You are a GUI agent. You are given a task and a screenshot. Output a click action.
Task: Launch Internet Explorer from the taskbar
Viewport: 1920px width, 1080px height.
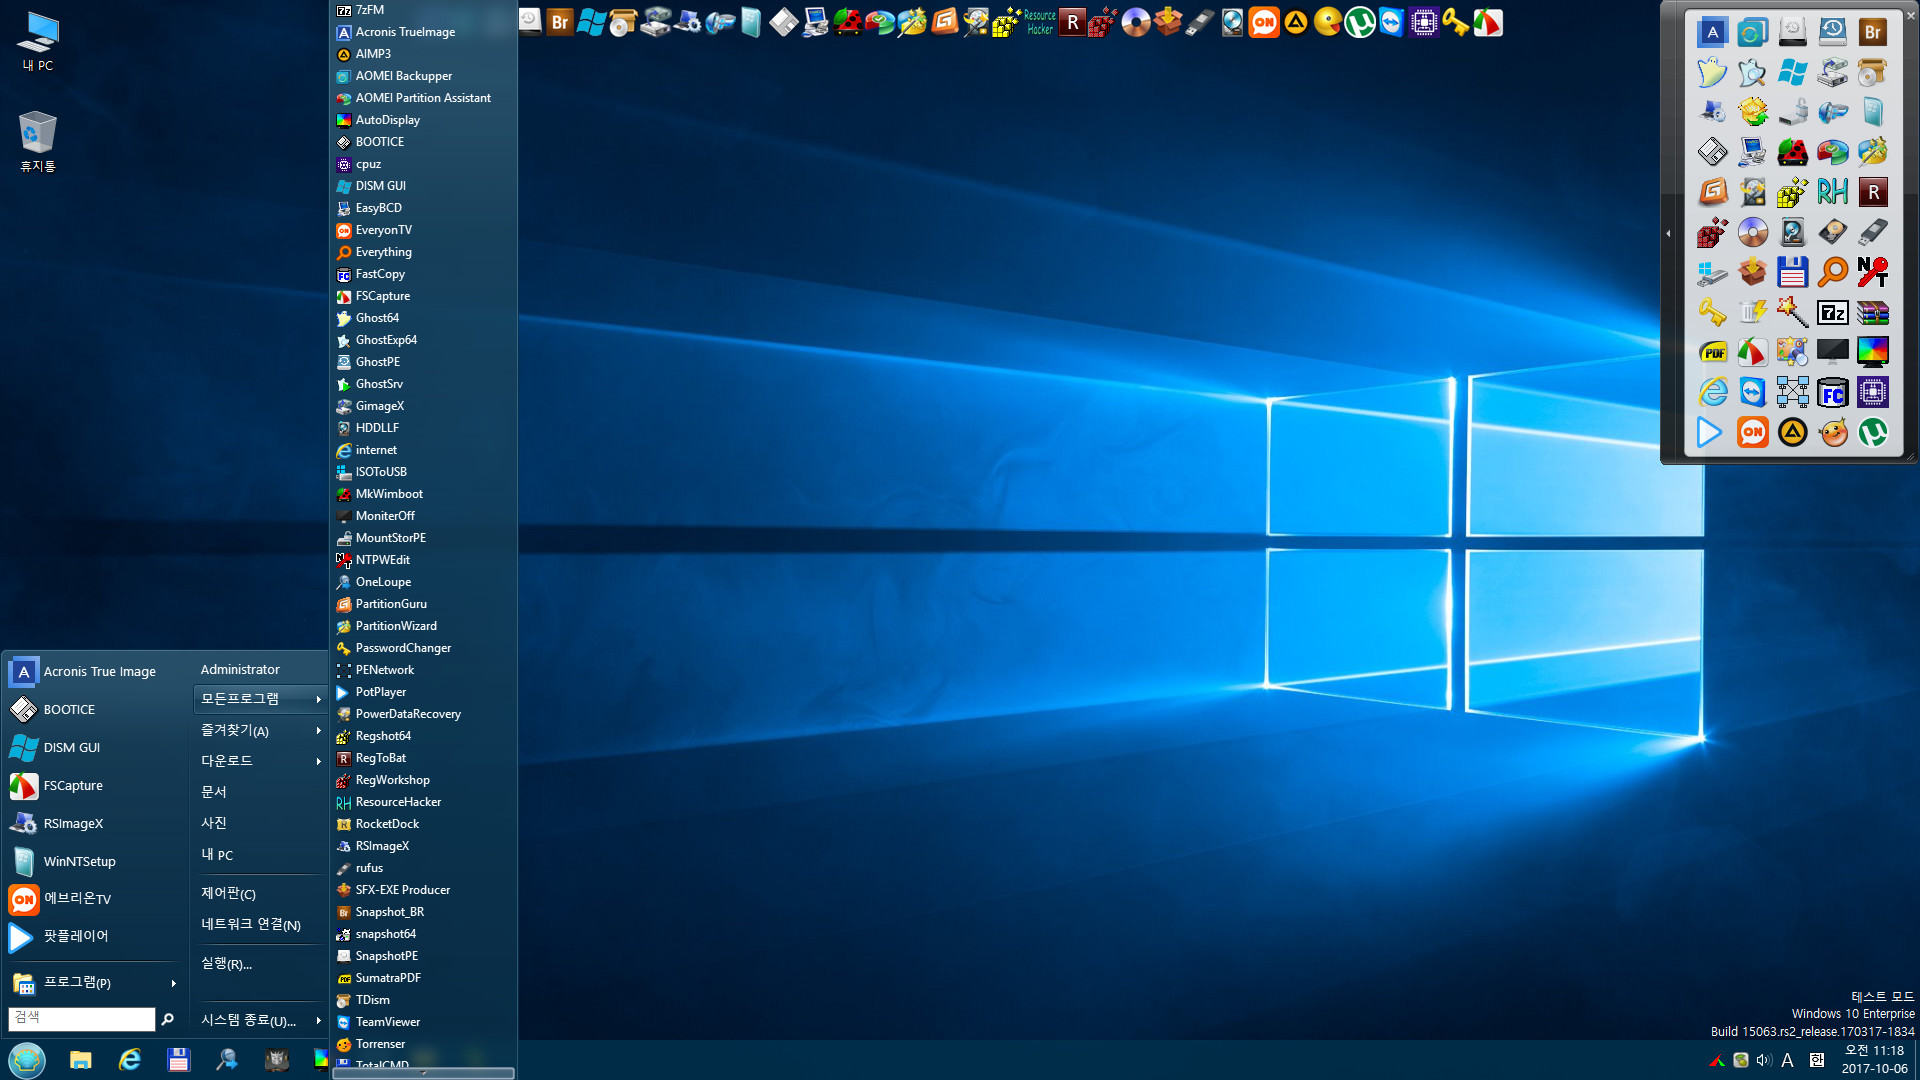coord(130,1060)
